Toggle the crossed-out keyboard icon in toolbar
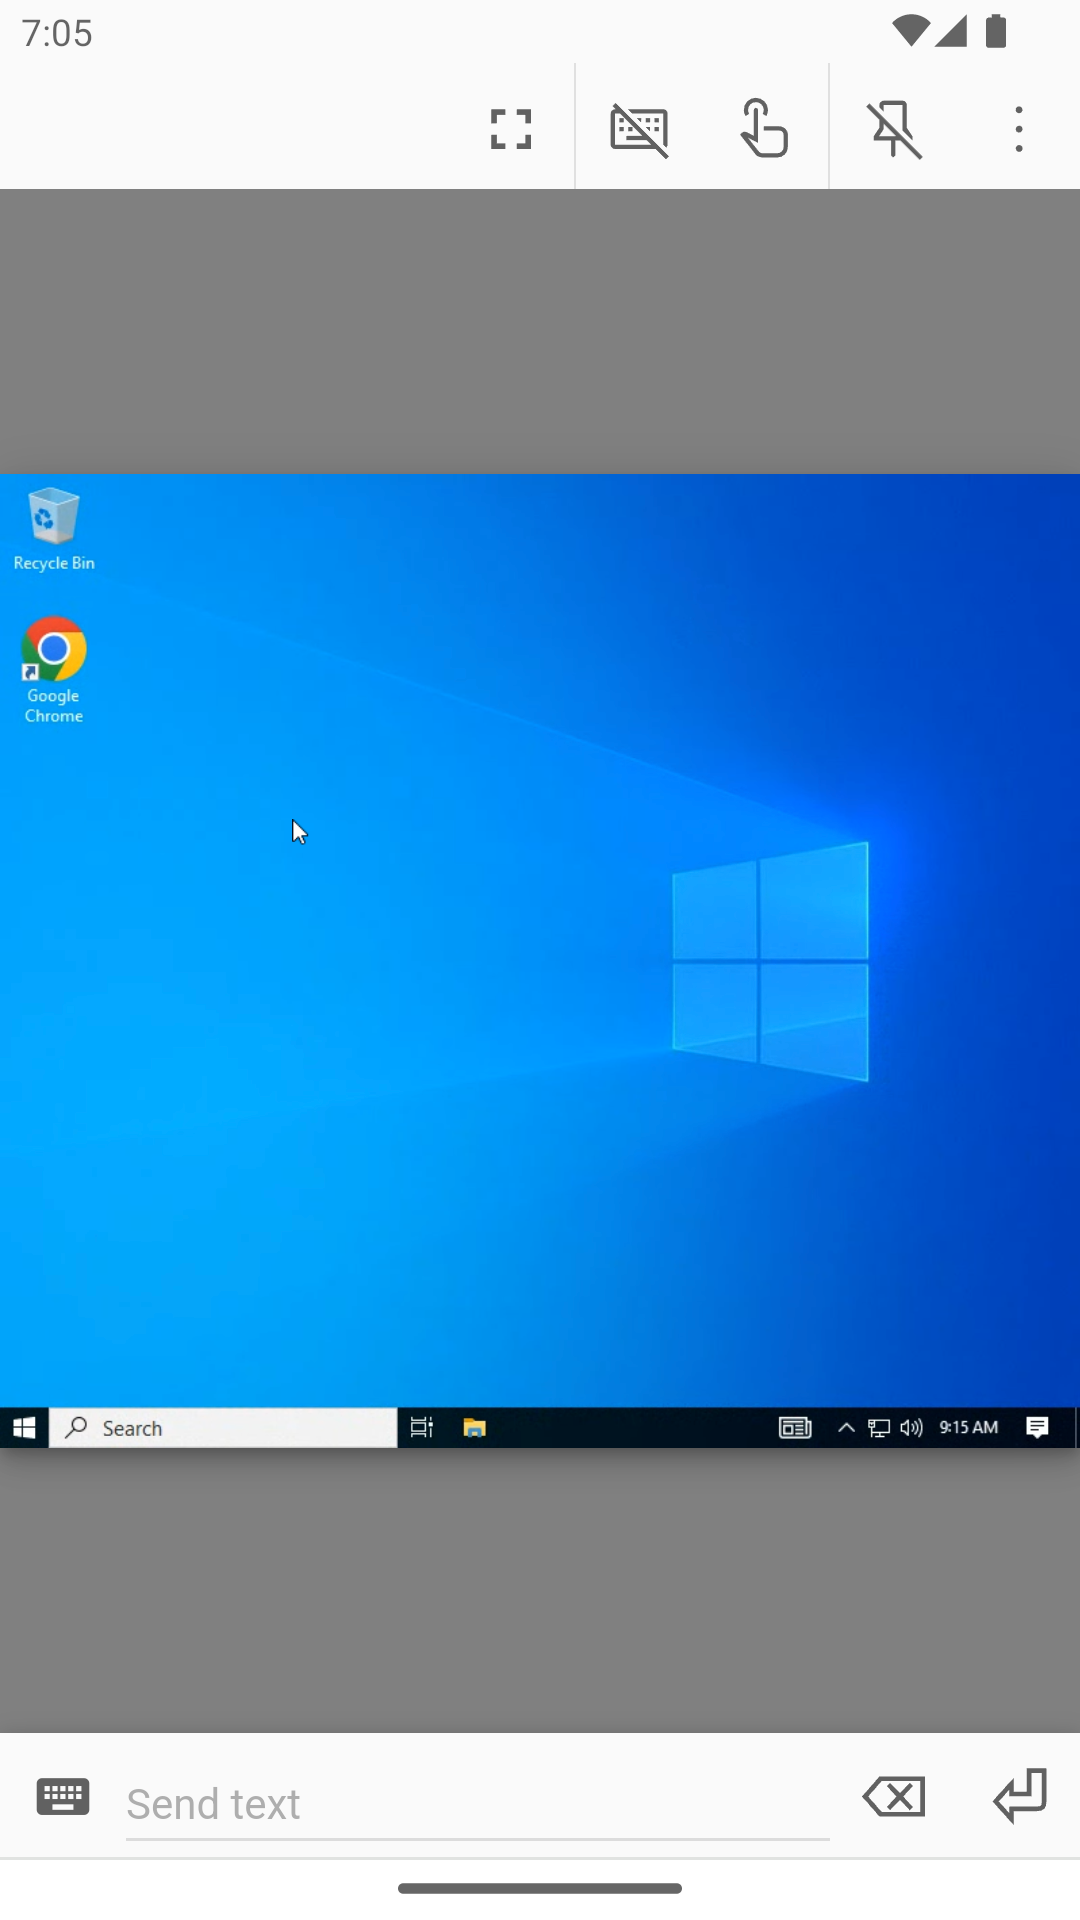 [639, 129]
